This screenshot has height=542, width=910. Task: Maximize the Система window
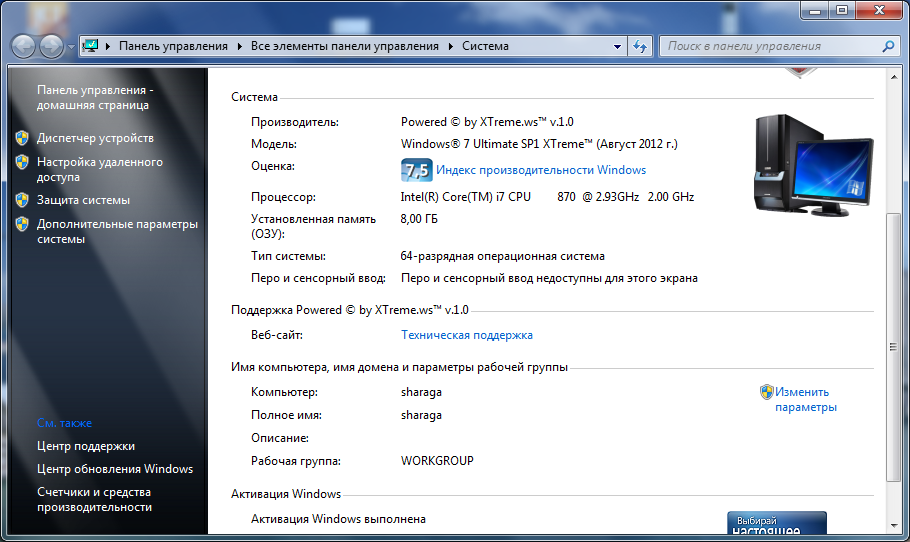click(x=842, y=10)
